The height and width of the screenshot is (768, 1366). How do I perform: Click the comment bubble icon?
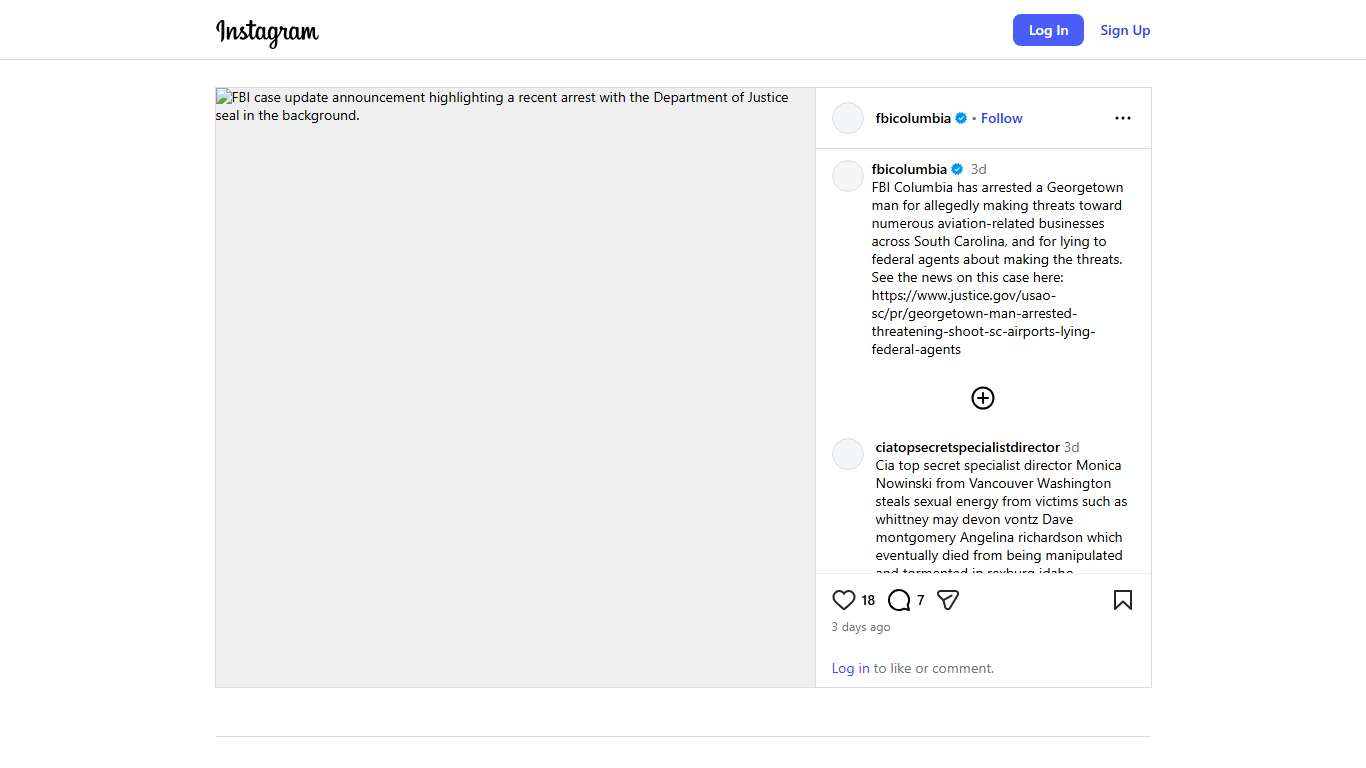point(899,600)
